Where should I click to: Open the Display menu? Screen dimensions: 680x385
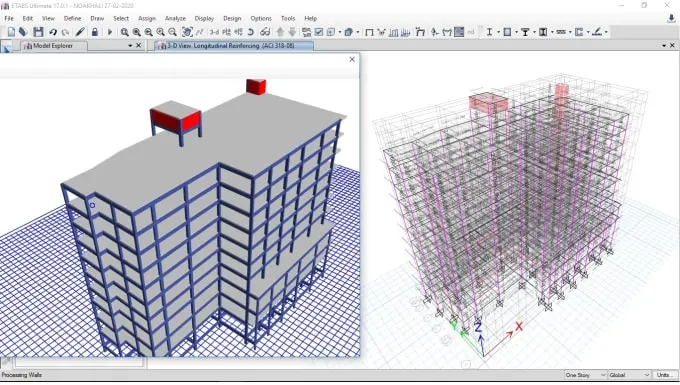[204, 18]
